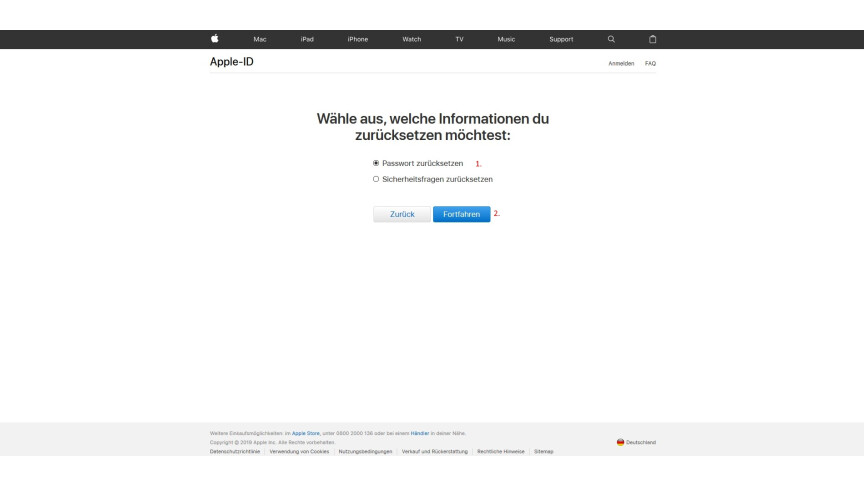Image resolution: width=864 pixels, height=486 pixels.
Task: Open the Music menu item
Action: click(506, 39)
